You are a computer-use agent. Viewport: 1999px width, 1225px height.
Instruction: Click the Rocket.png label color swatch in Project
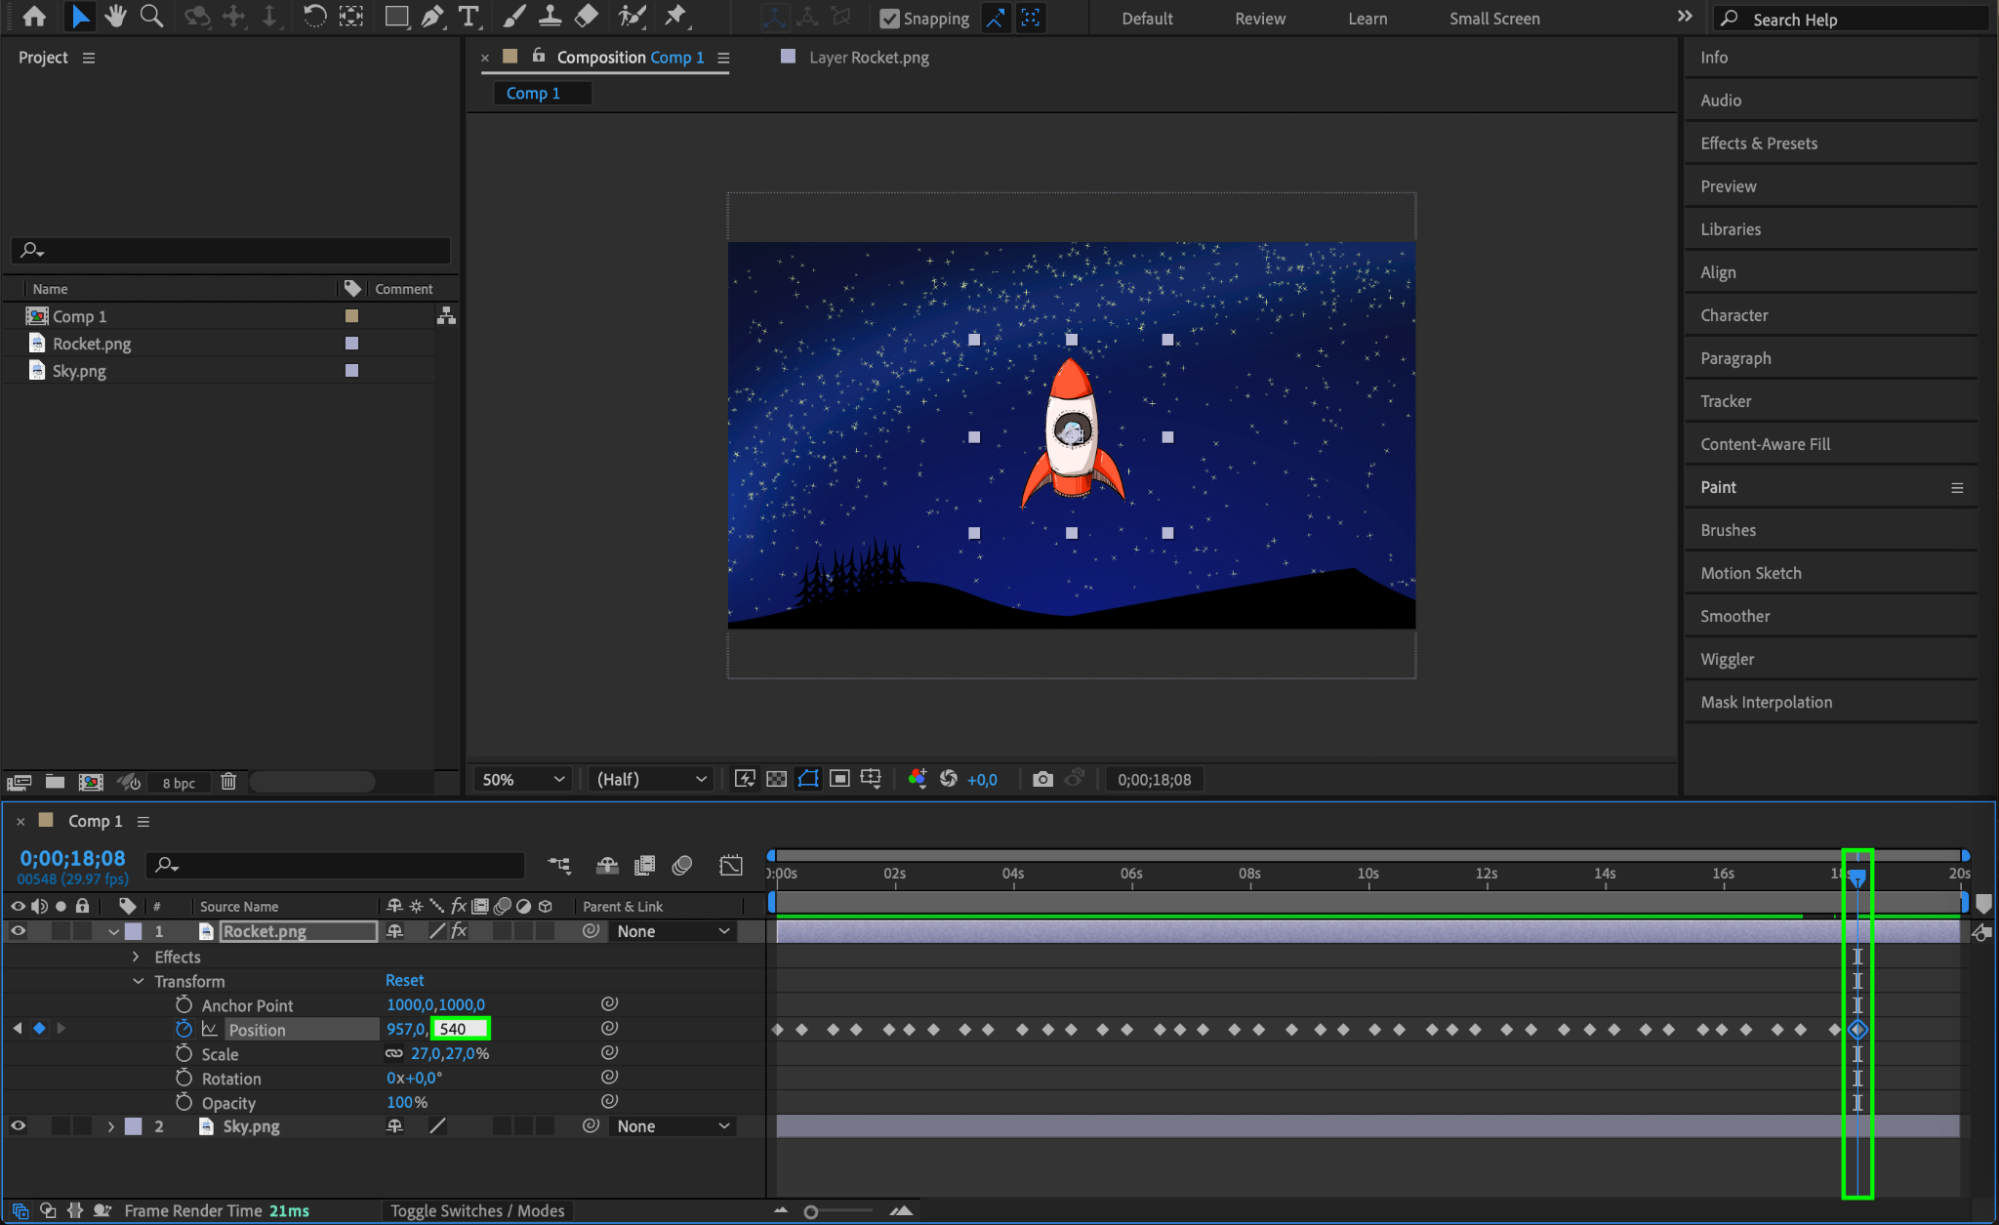point(351,343)
